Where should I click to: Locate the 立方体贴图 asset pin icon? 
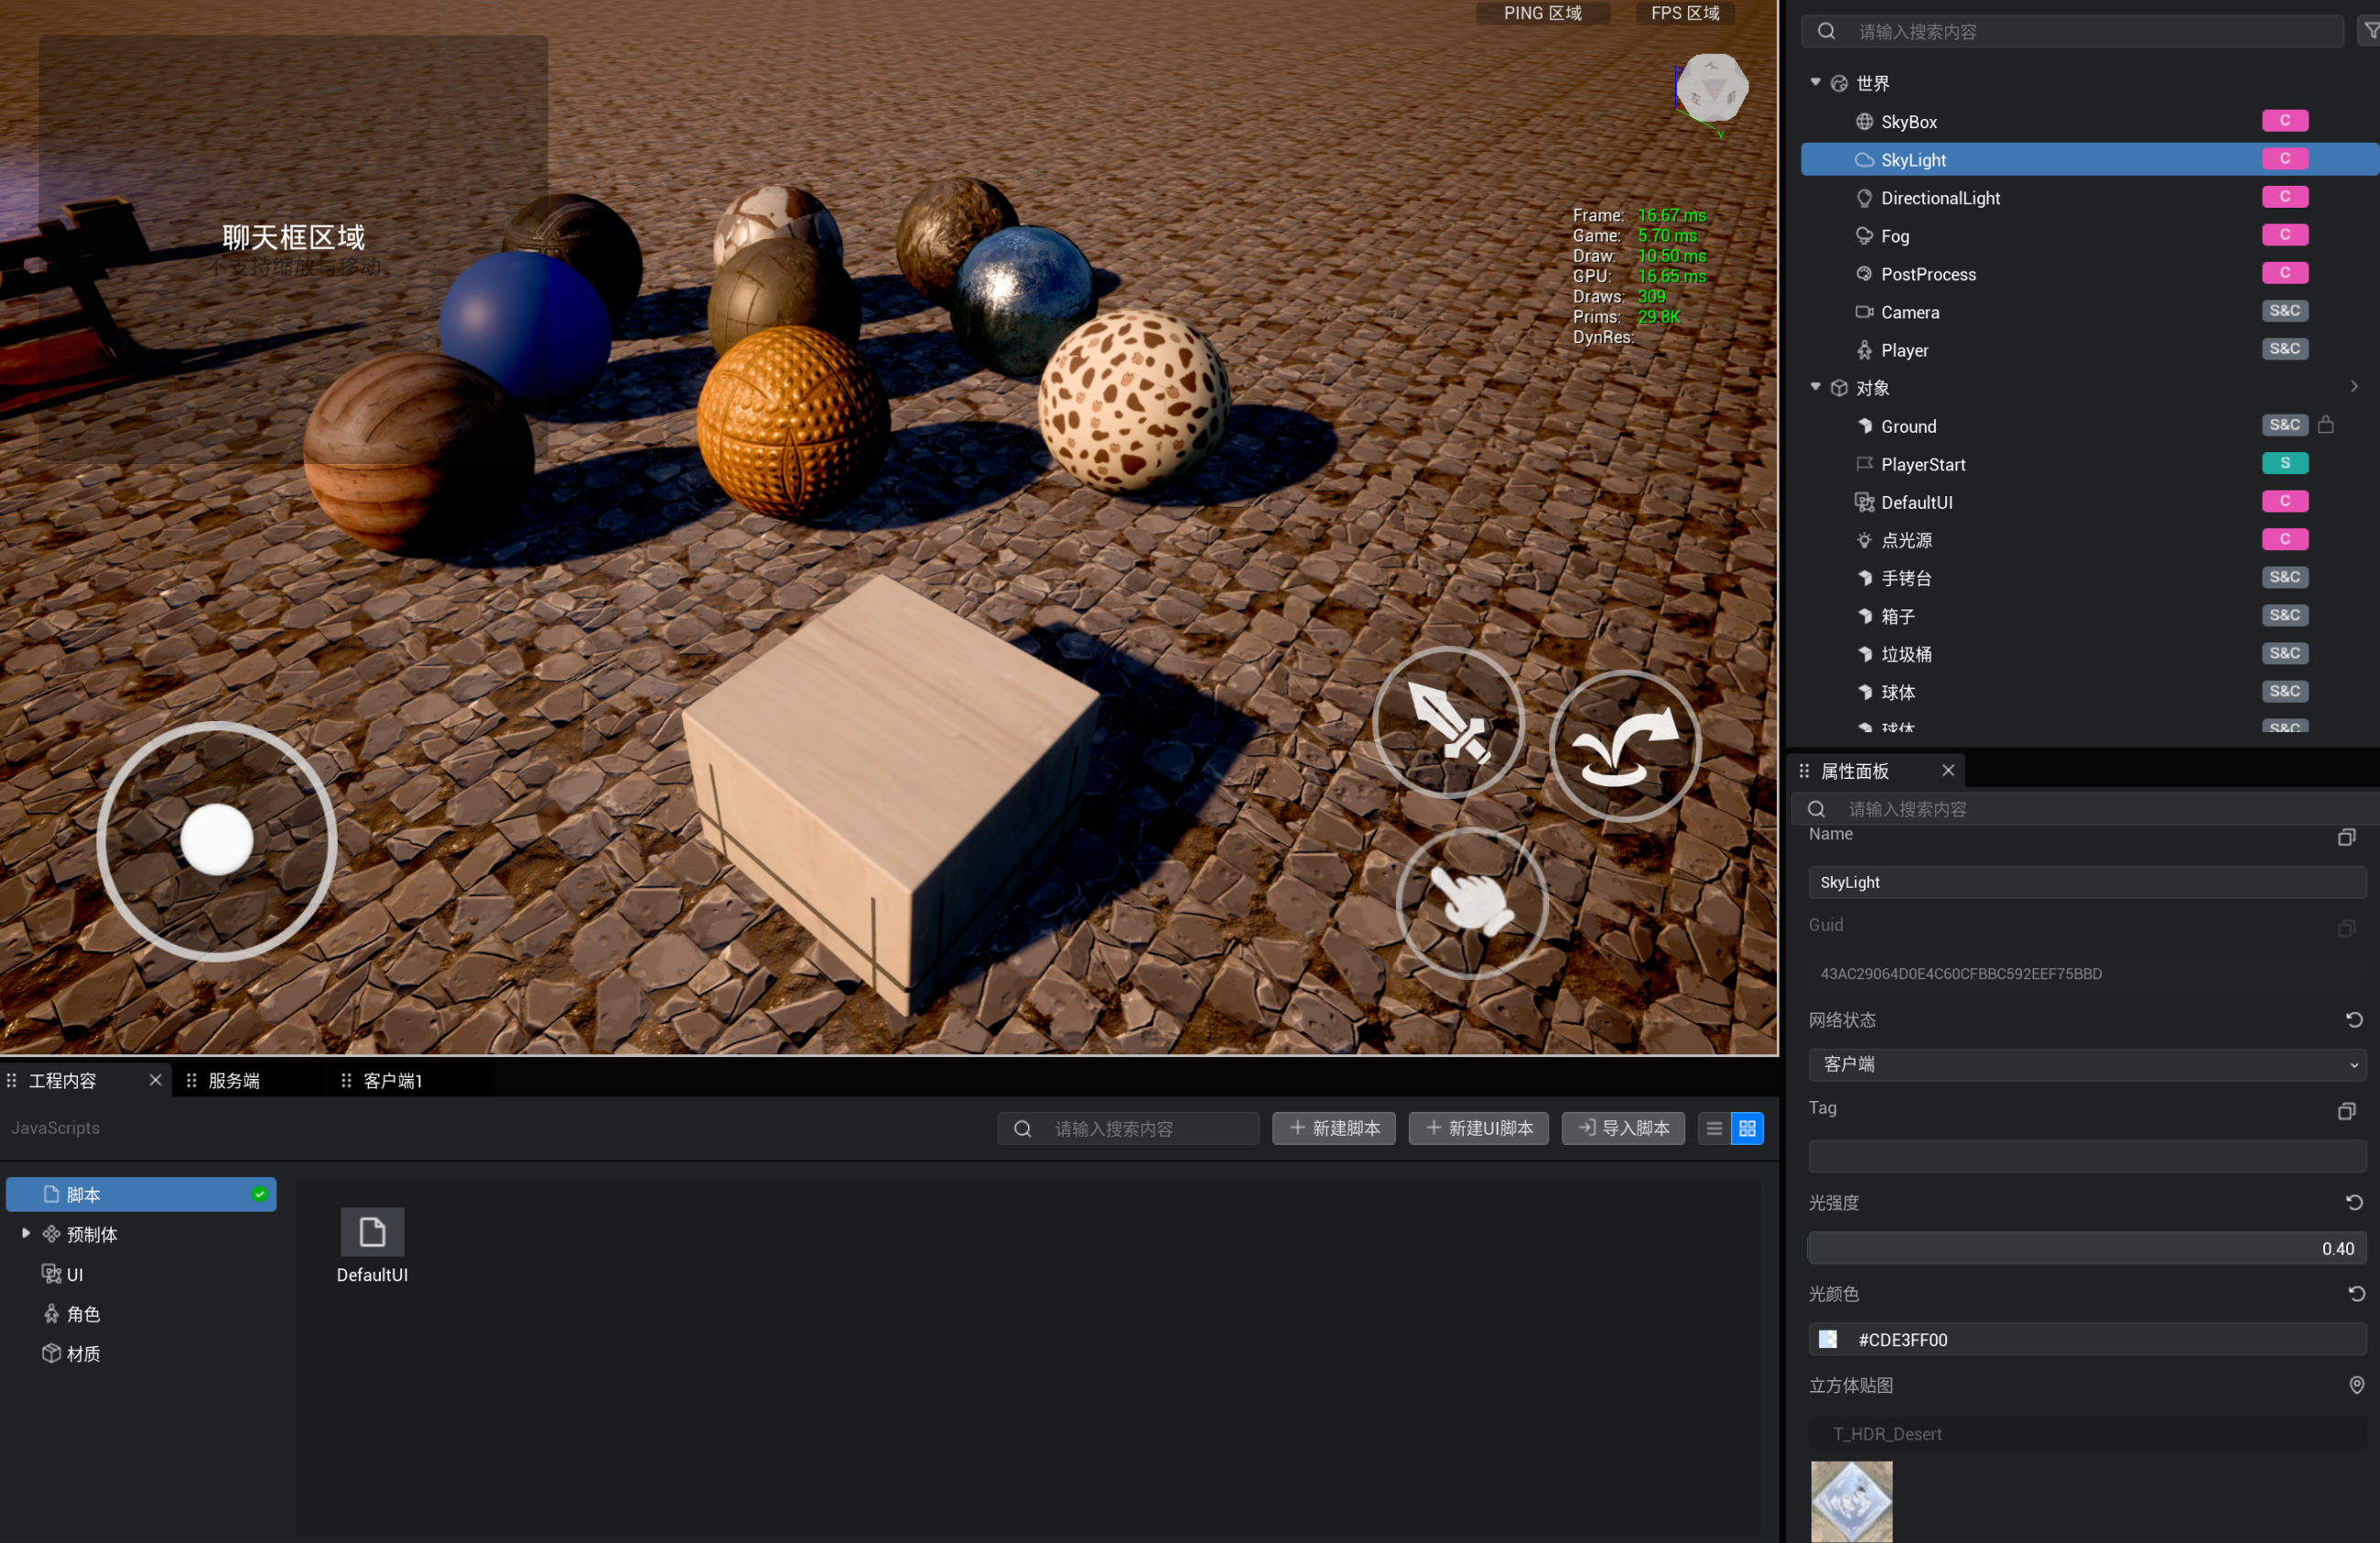[2356, 1385]
